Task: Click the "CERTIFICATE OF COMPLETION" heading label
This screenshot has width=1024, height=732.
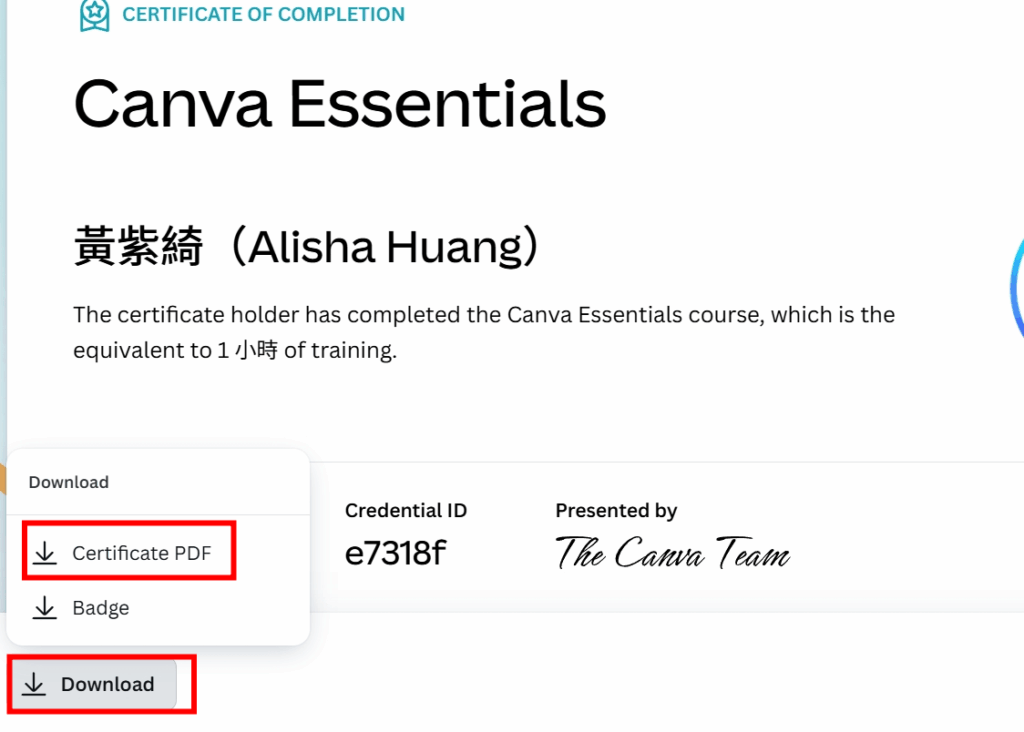Action: pos(263,15)
